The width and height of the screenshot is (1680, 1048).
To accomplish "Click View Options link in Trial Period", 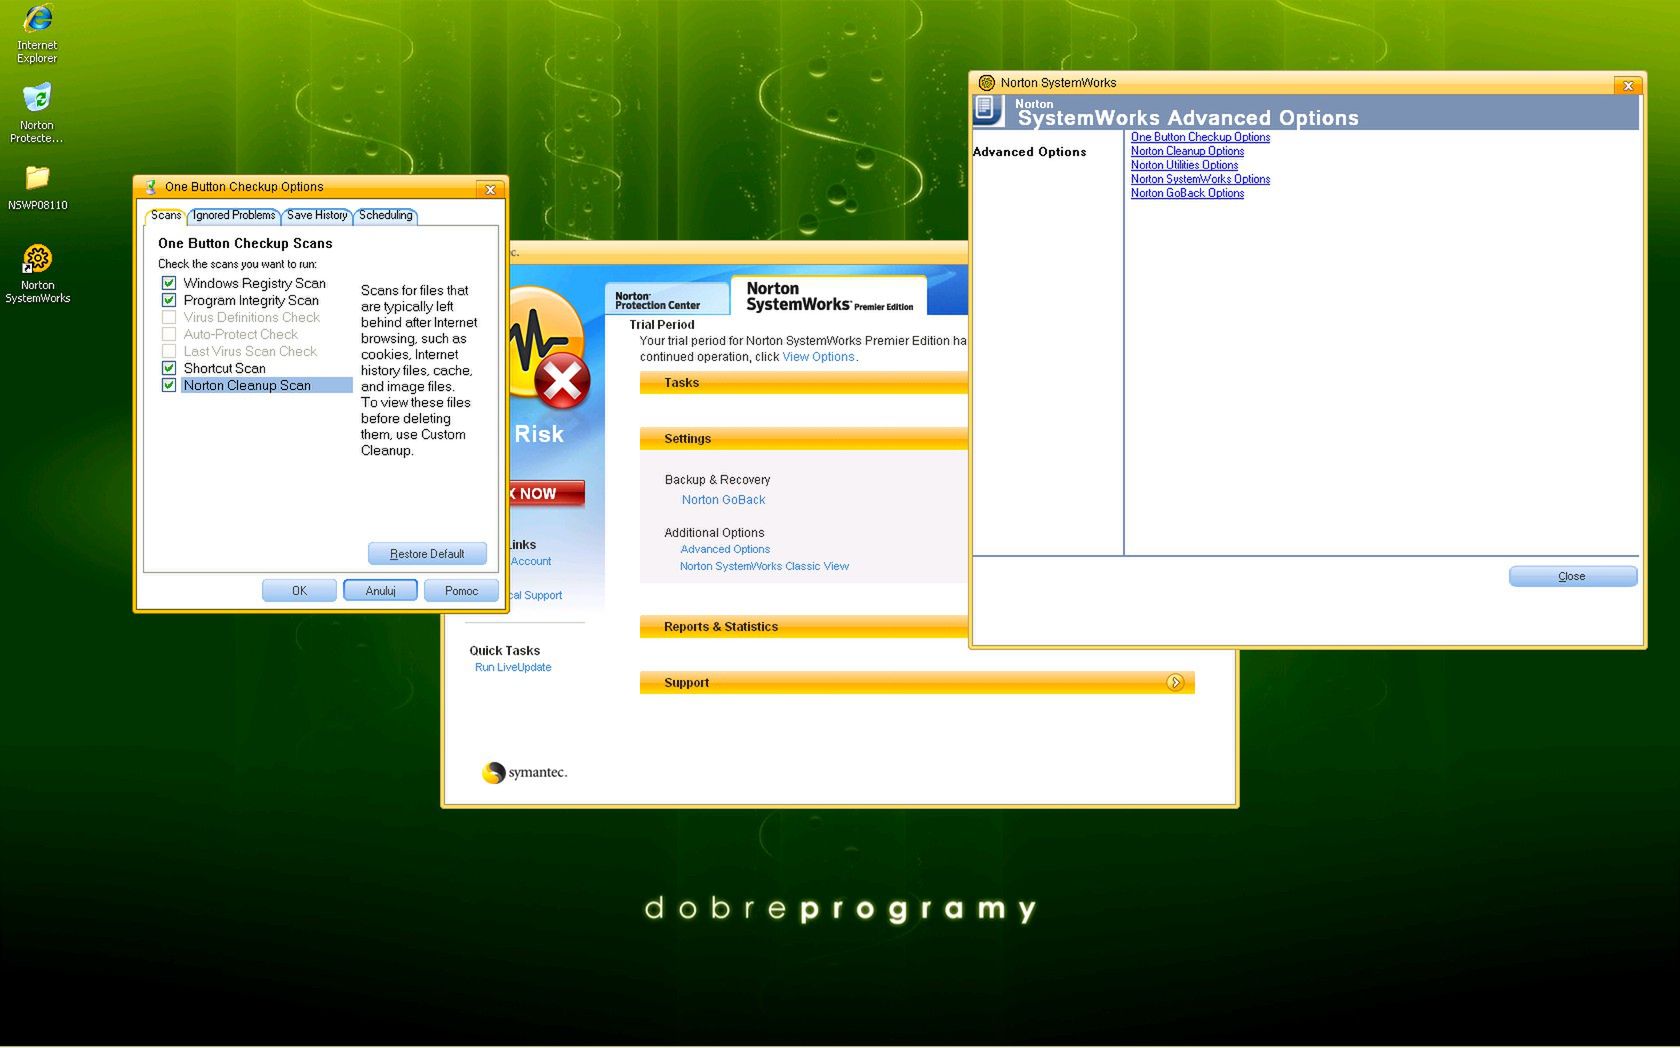I will click(x=818, y=357).
